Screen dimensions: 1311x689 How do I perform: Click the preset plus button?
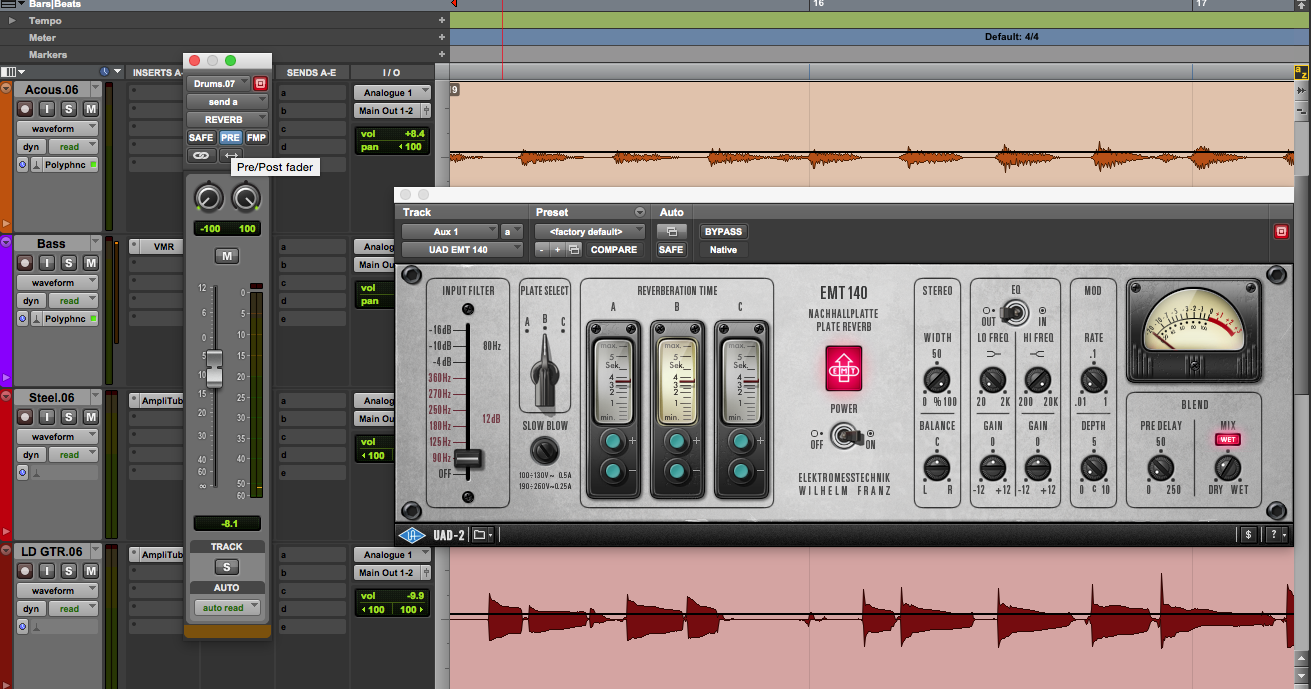pos(557,250)
